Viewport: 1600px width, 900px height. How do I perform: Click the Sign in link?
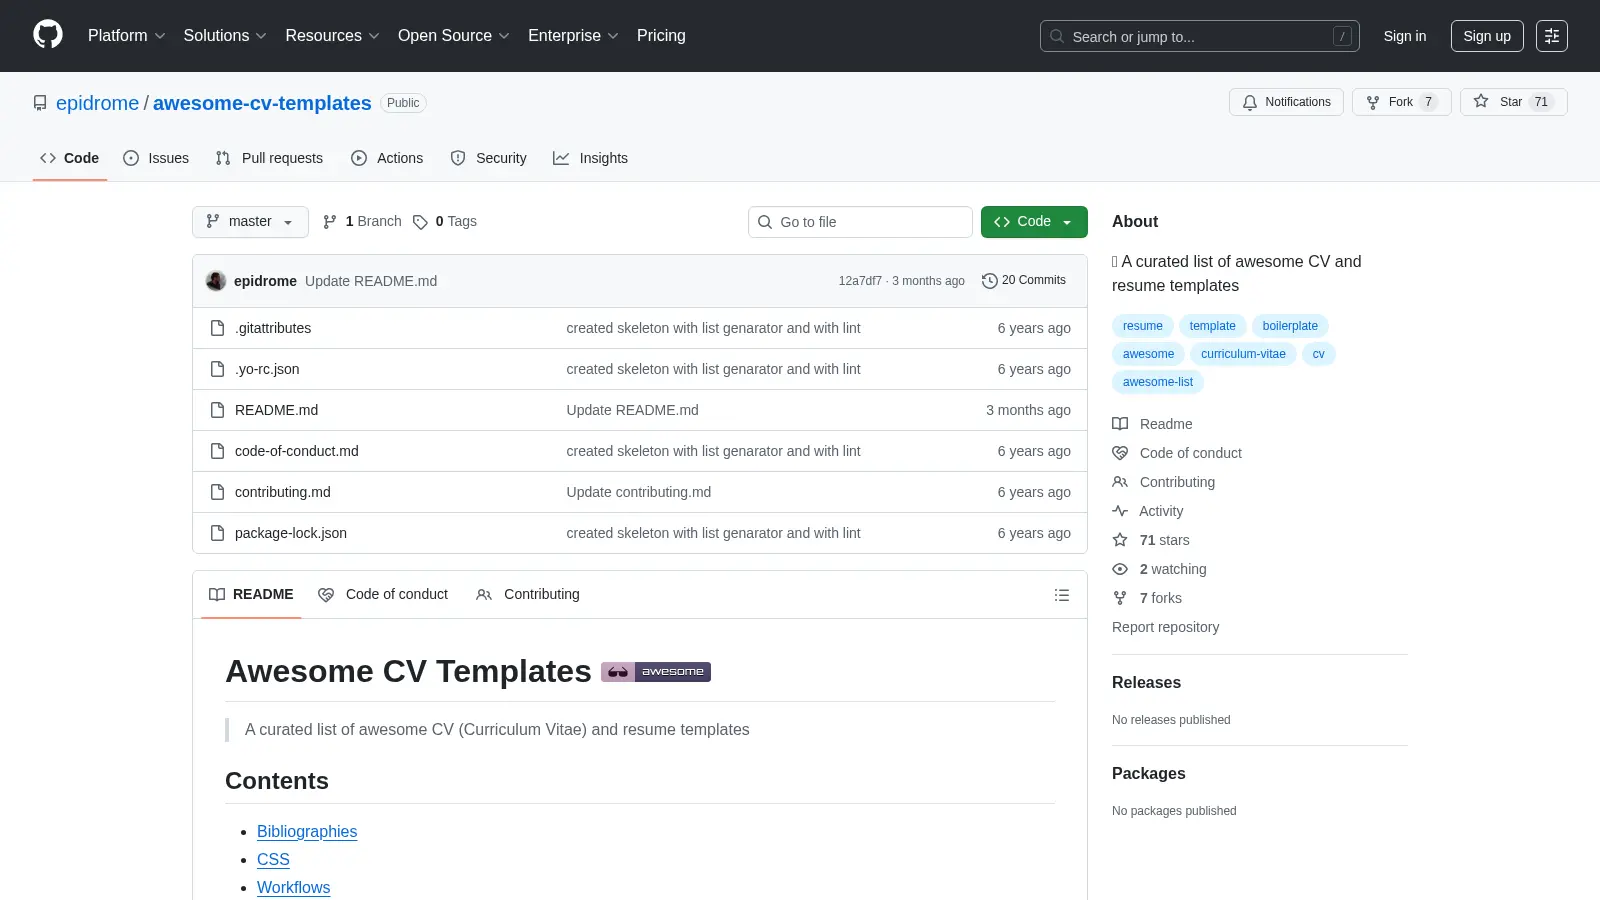coord(1405,36)
